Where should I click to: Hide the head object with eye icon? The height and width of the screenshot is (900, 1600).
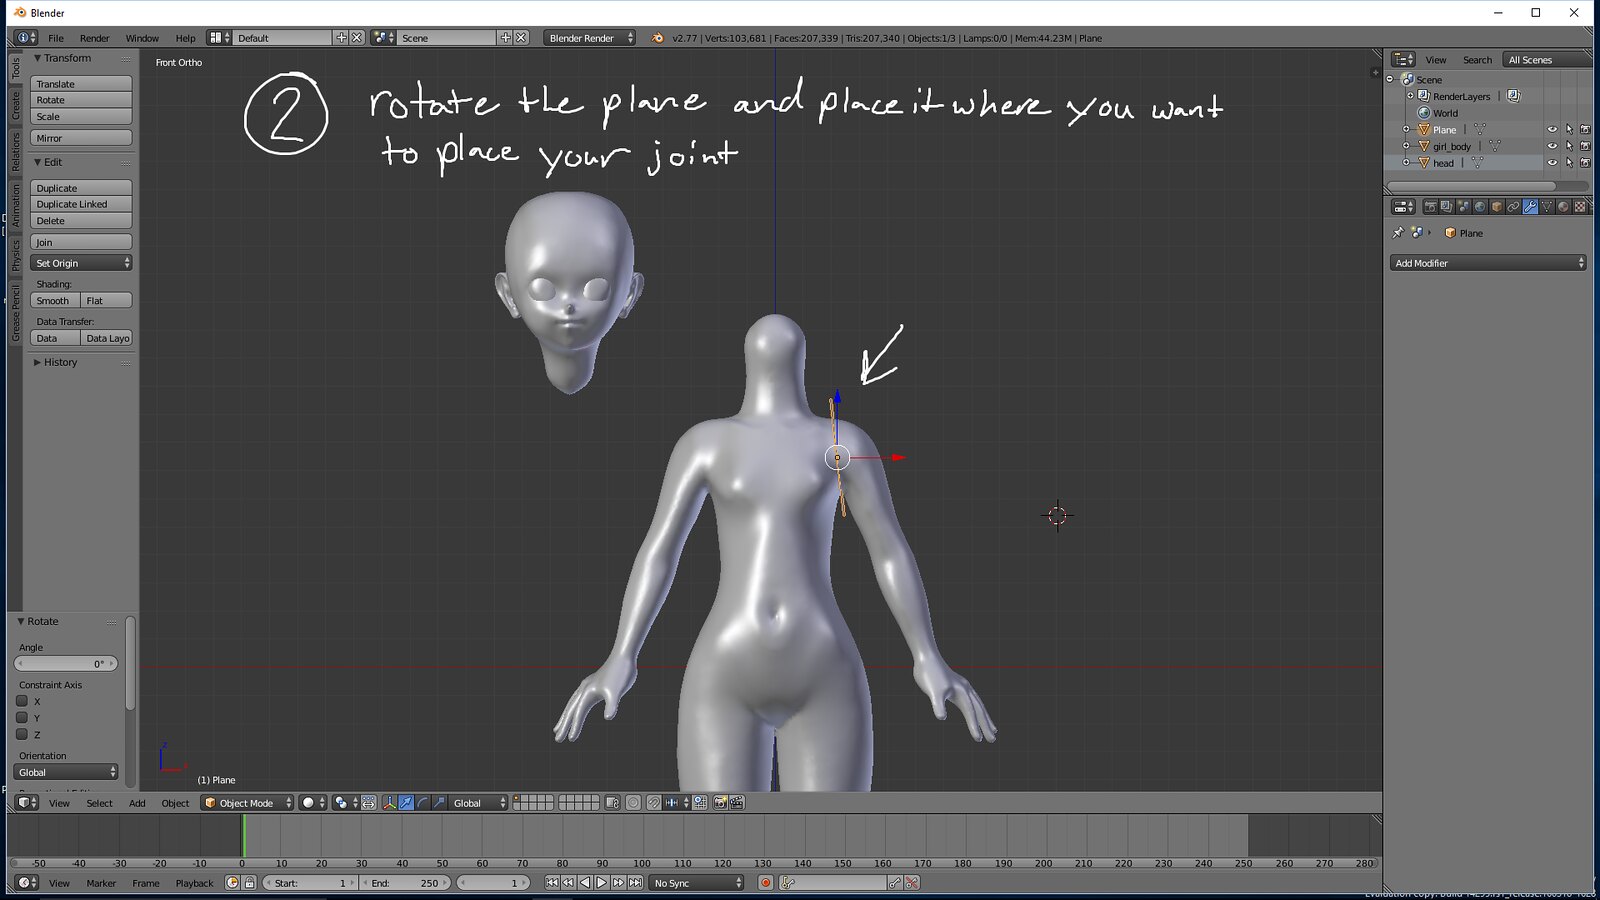point(1552,163)
